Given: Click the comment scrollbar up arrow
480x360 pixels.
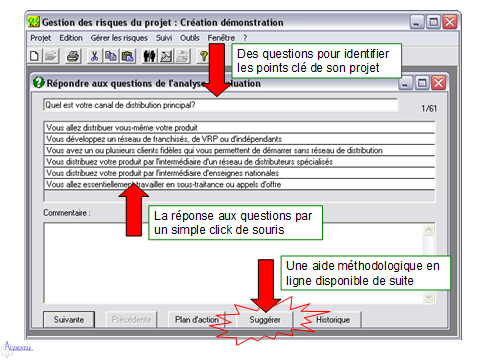Looking at the screenshot, I should (429, 230).
